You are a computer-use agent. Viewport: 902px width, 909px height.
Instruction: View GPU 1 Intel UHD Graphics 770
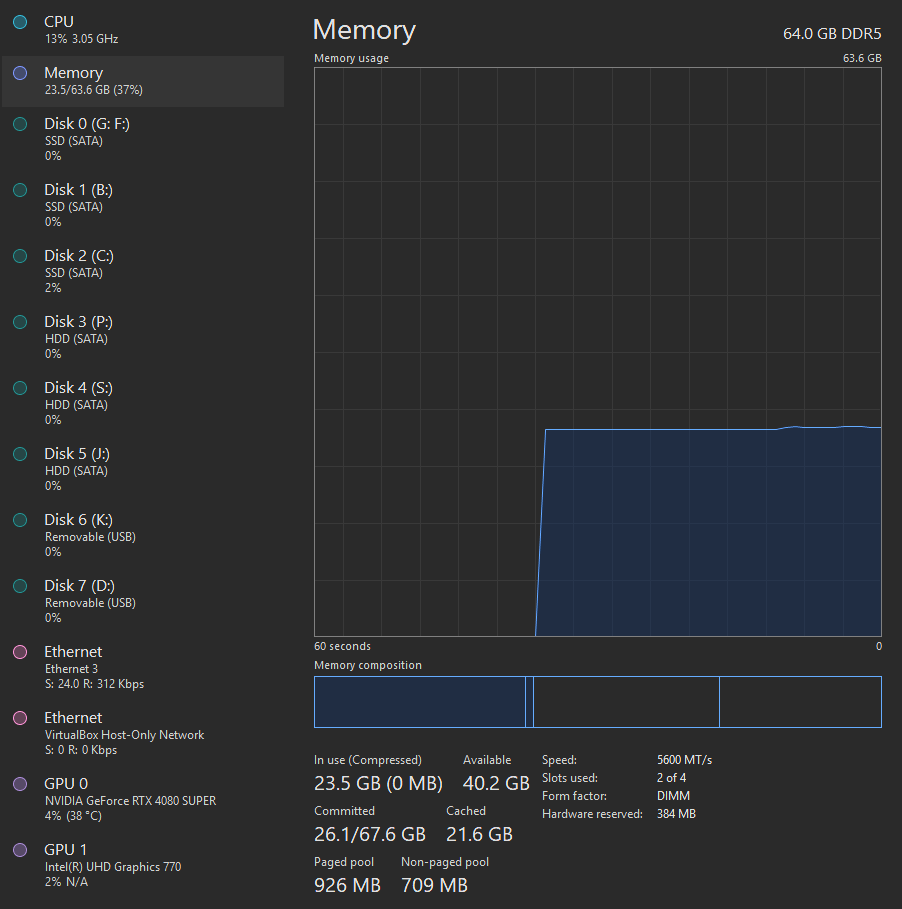coord(143,866)
